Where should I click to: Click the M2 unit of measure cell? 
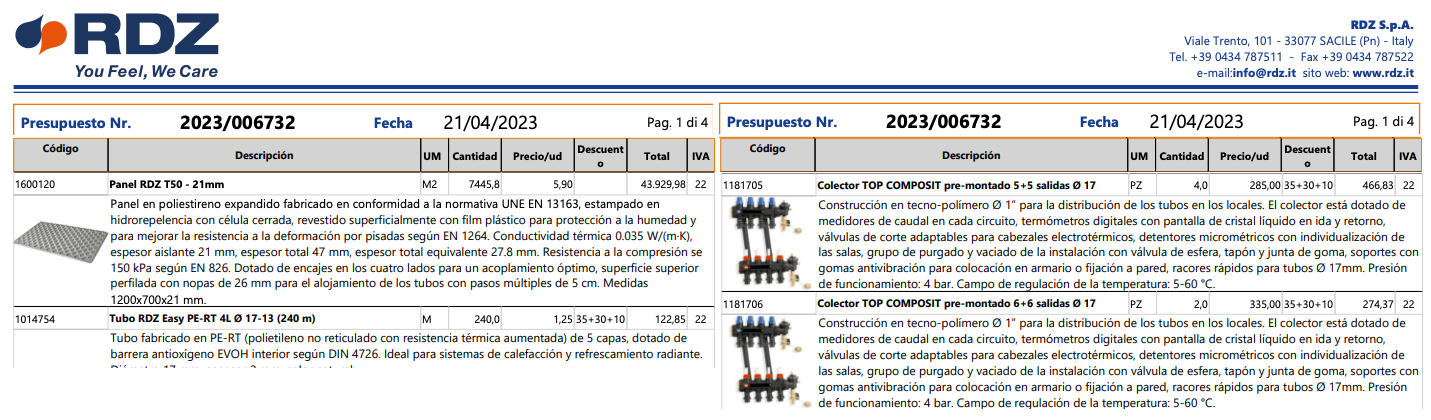pos(430,185)
